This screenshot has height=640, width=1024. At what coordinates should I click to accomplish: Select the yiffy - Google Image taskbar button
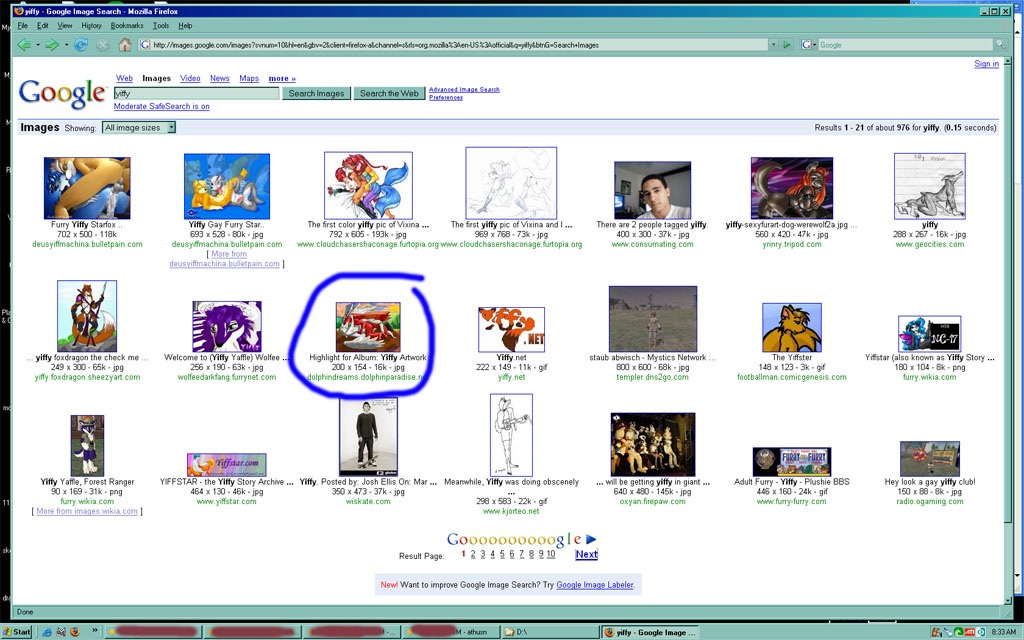(650, 632)
